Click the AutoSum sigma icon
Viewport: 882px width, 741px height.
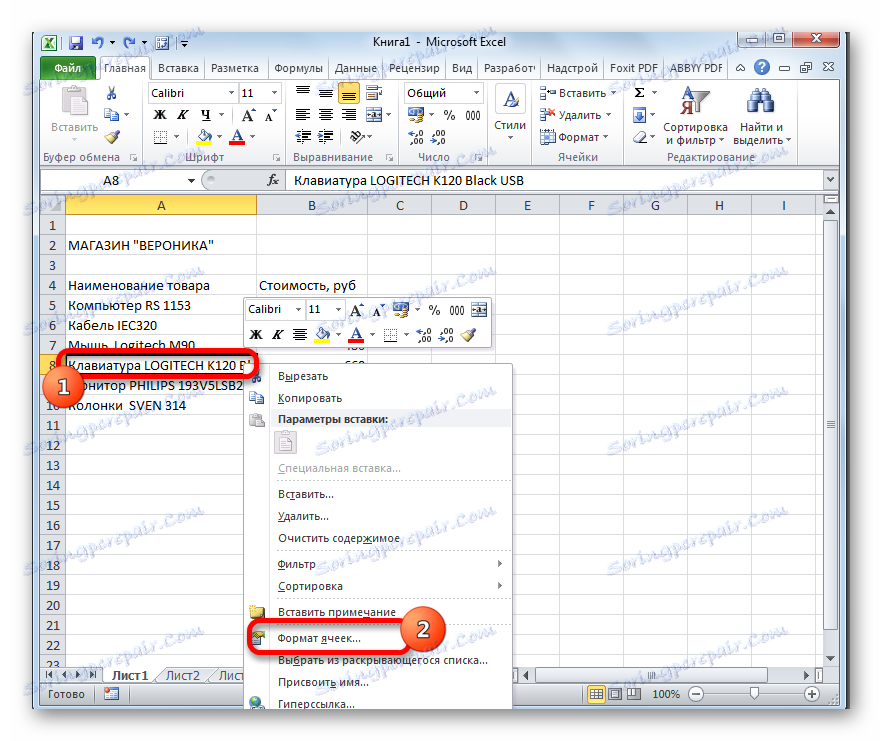tap(640, 93)
